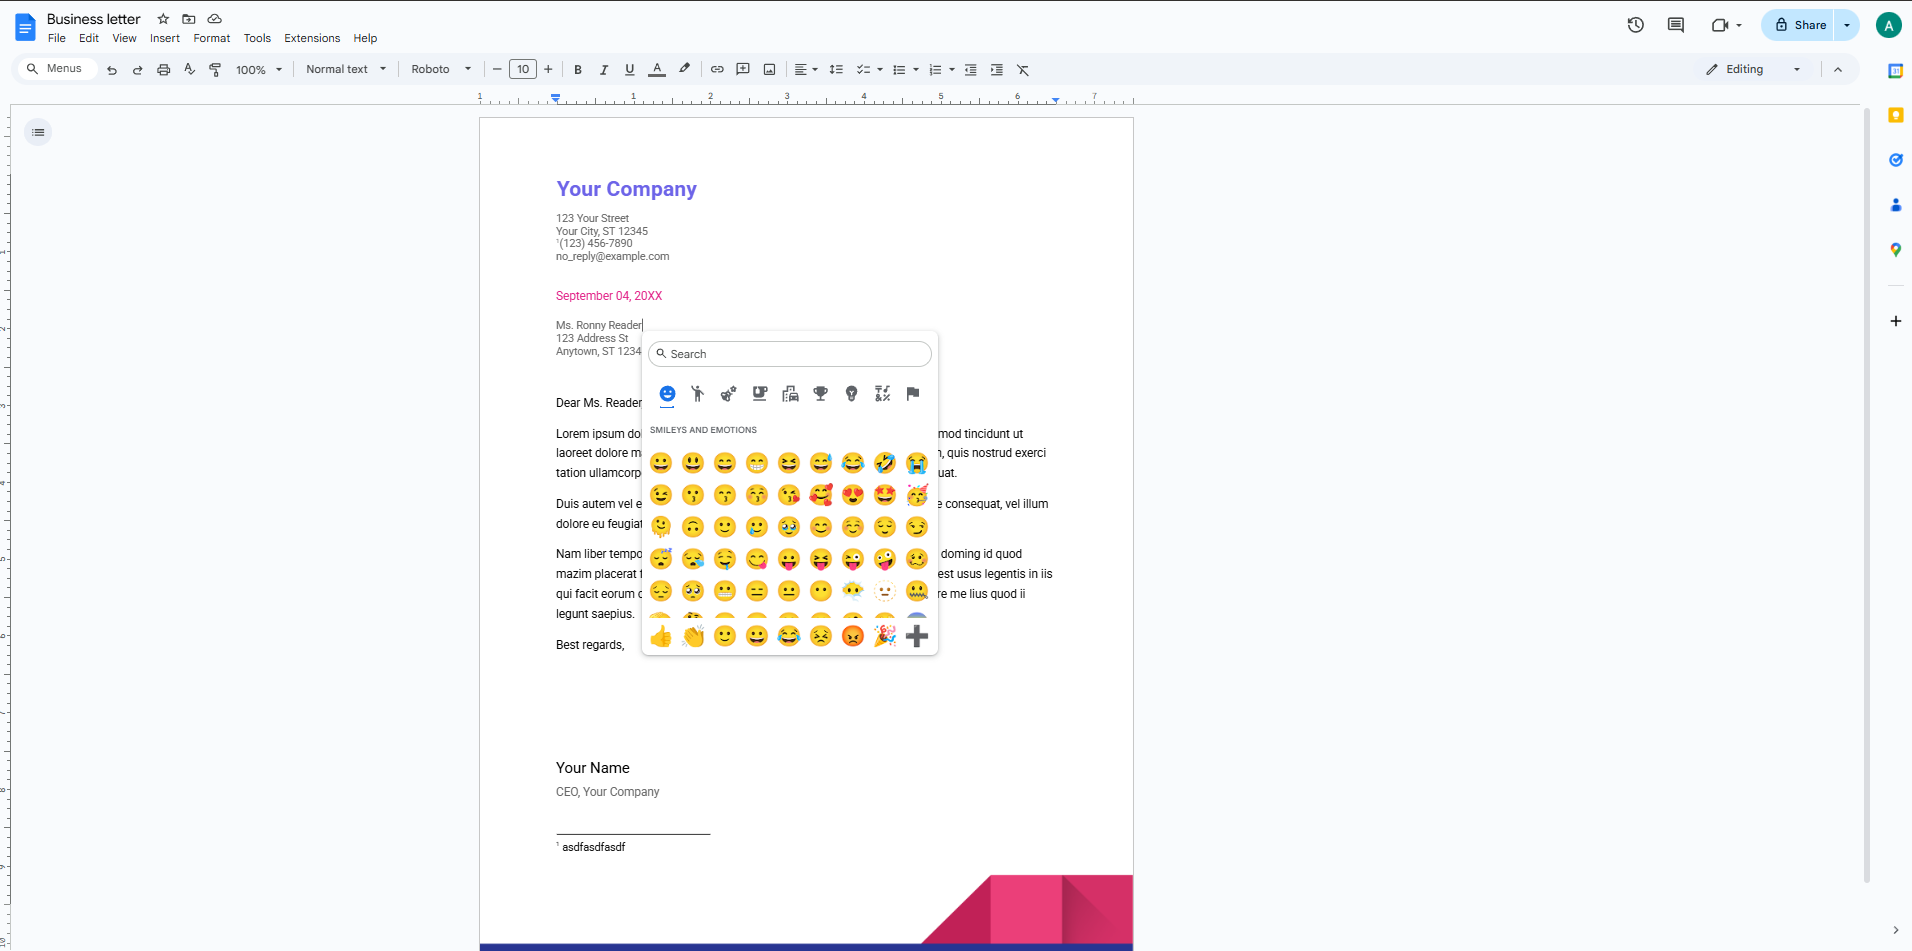Open Google Keep side panel

(x=1895, y=115)
